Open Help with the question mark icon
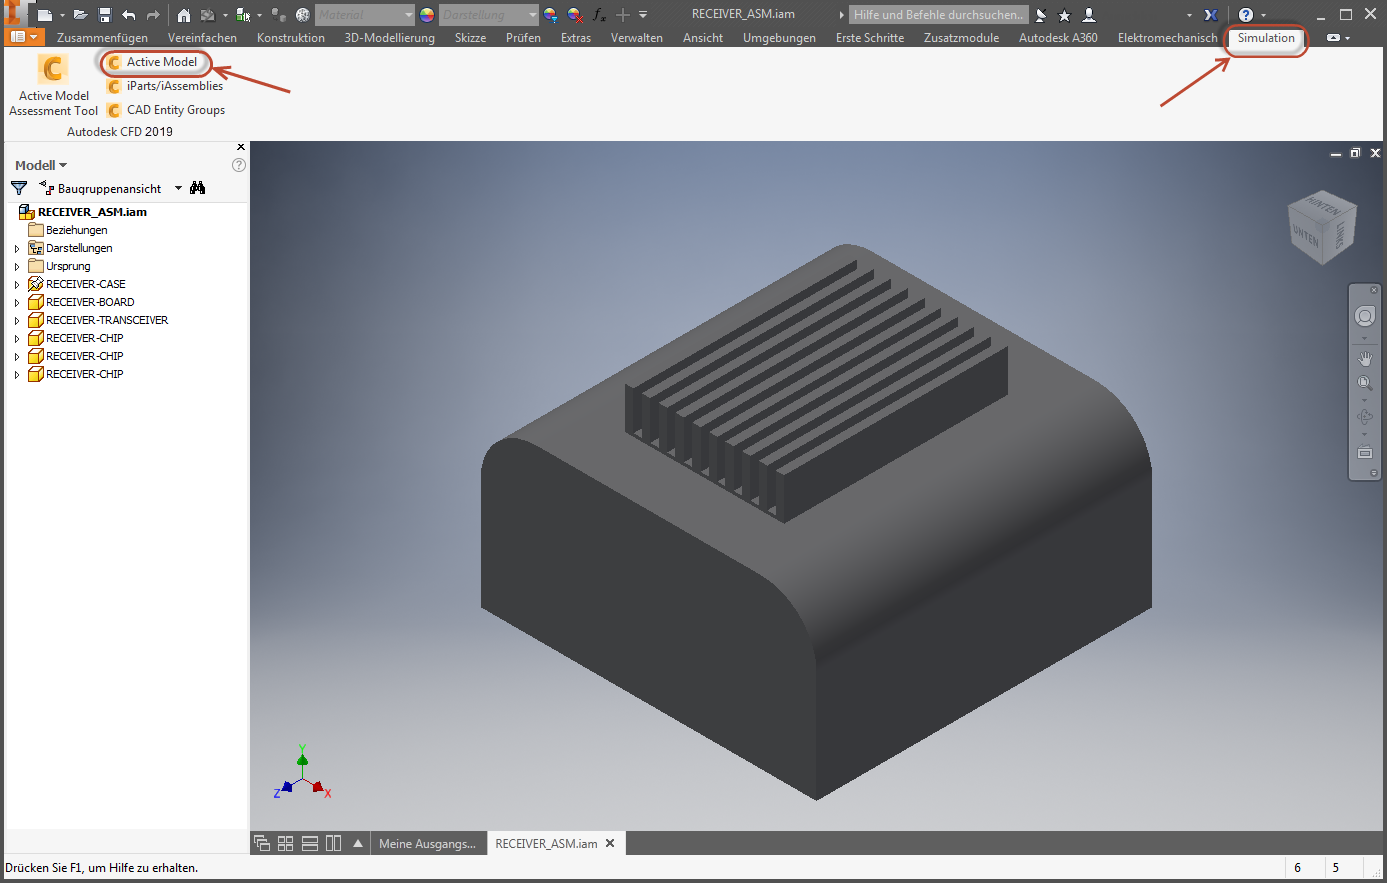Viewport: 1387px width, 883px height. pyautogui.click(x=1246, y=15)
